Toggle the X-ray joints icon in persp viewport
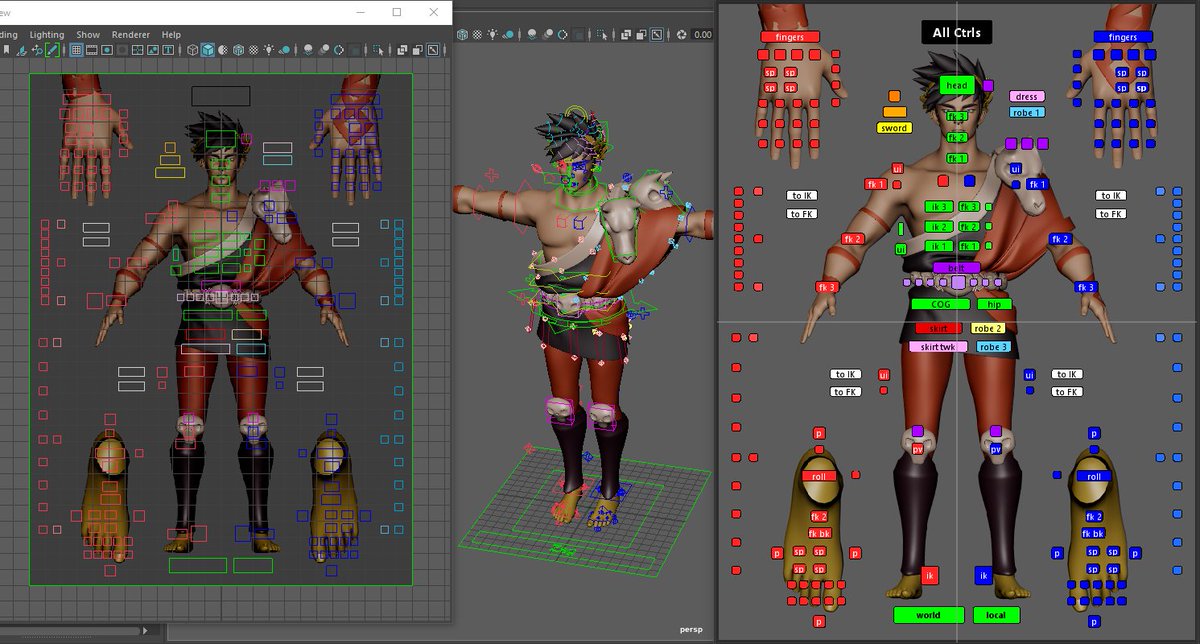1200x644 pixels. 641,35
